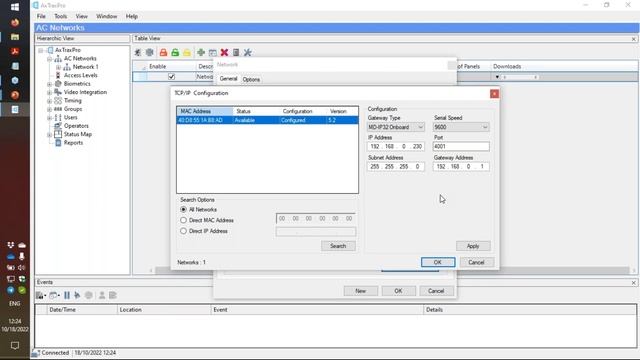Select Reports in the tree

73,143
